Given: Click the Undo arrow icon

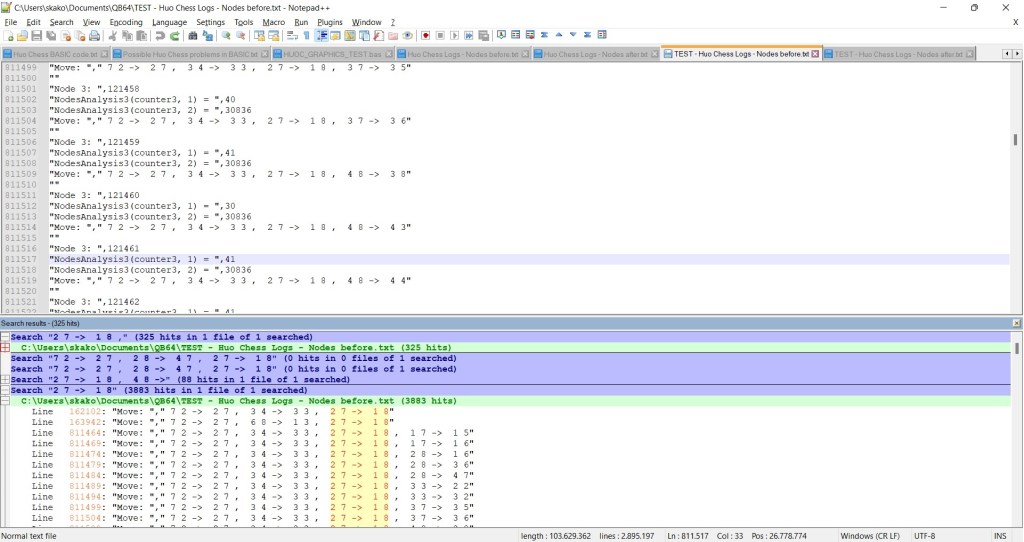Looking at the screenshot, I should pyautogui.click(x=160, y=36).
